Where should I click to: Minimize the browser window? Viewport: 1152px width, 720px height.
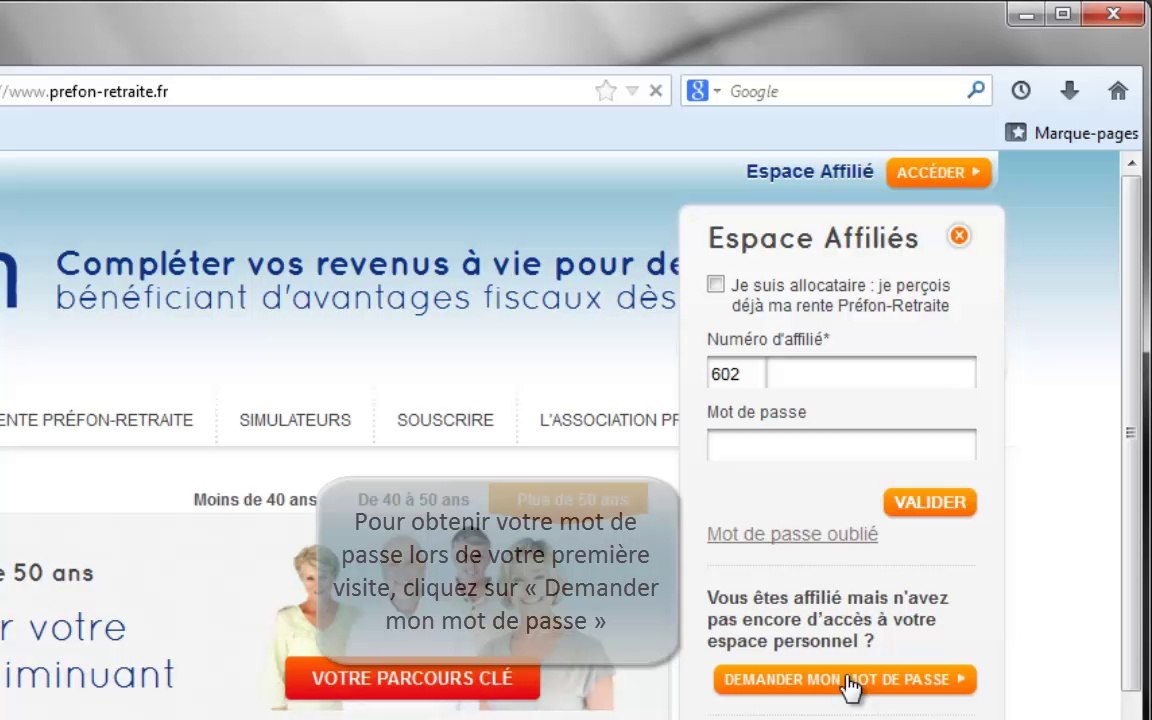[x=1026, y=14]
